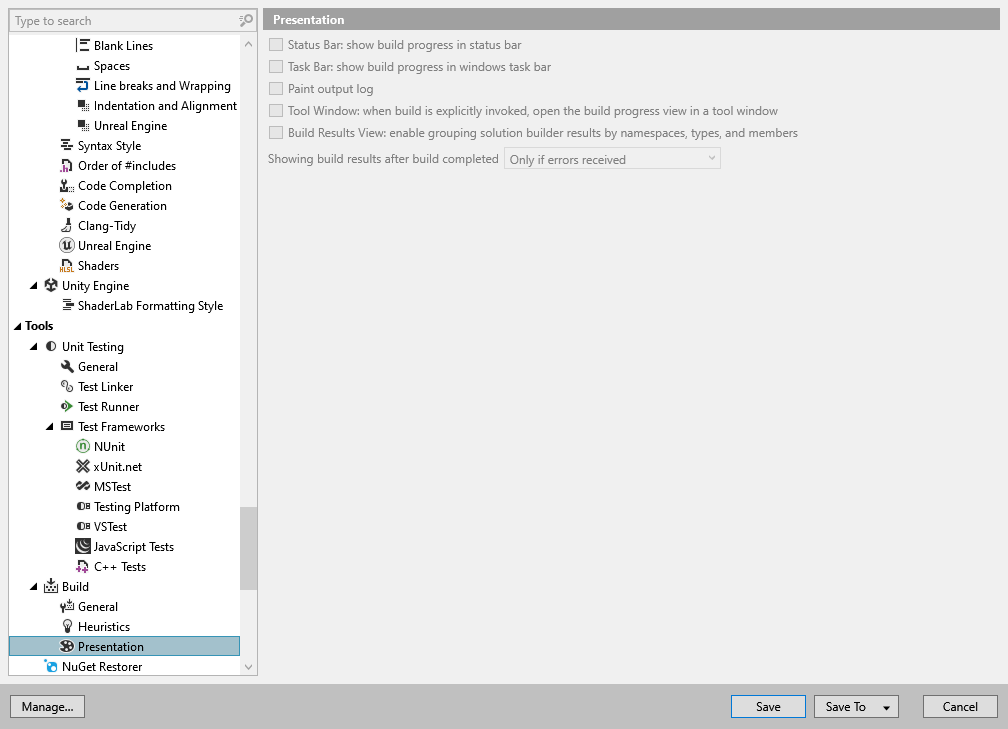
Task: Click the Heuristics lightbulb icon
Action: 67,626
